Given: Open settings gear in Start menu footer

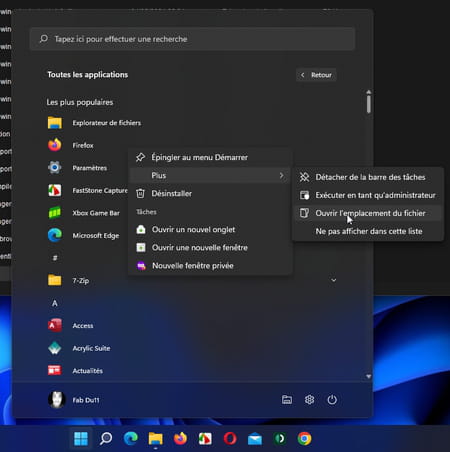Looking at the screenshot, I should click(x=310, y=400).
